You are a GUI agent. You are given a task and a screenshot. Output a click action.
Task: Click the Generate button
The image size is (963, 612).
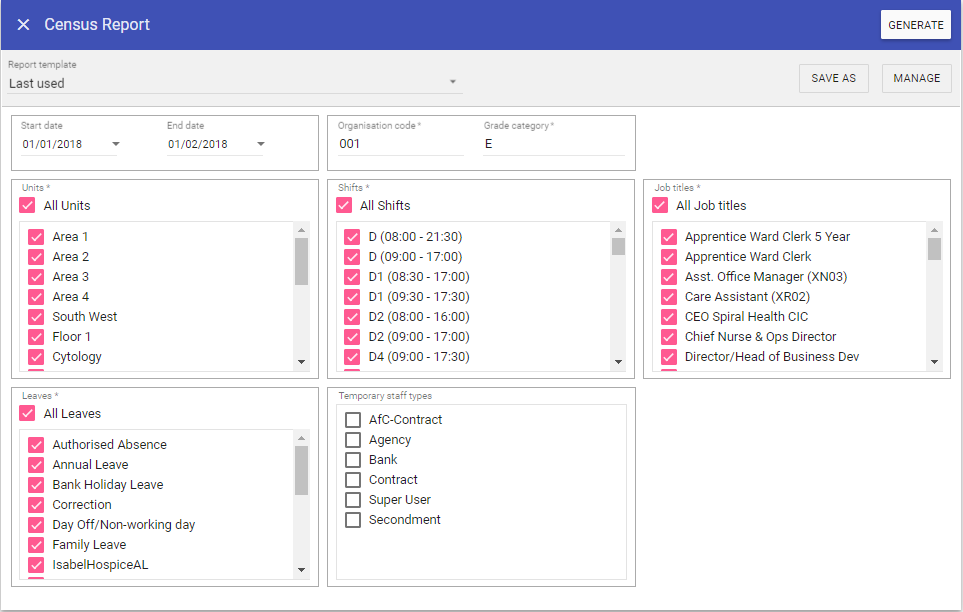click(915, 25)
